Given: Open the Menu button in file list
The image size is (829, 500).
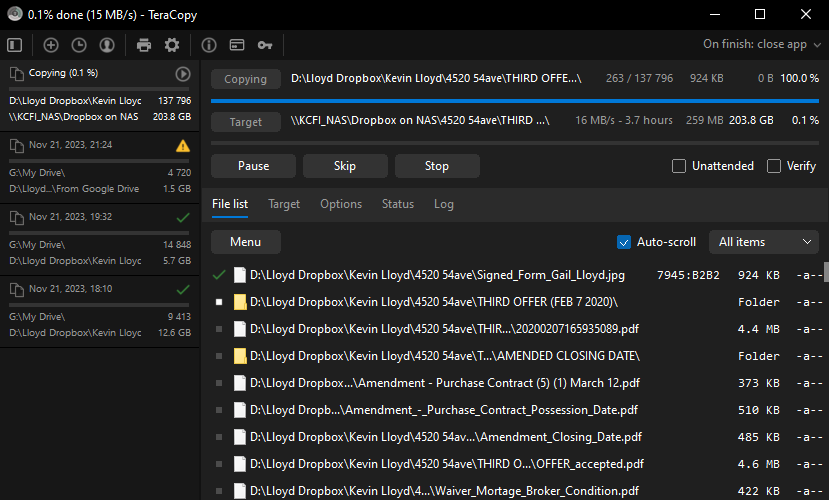Looking at the screenshot, I should point(246,242).
